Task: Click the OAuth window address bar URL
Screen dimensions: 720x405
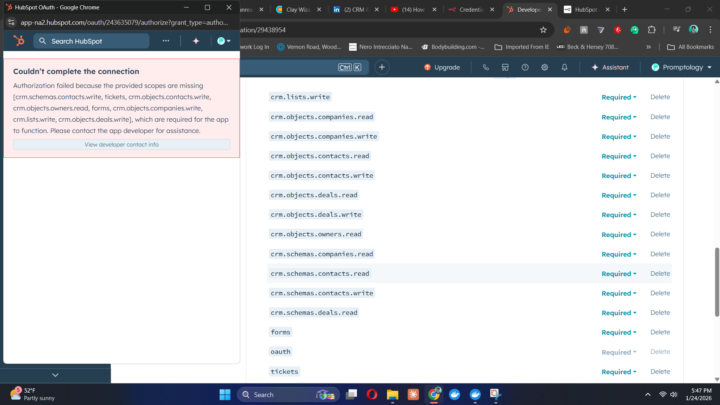Action: click(x=124, y=22)
